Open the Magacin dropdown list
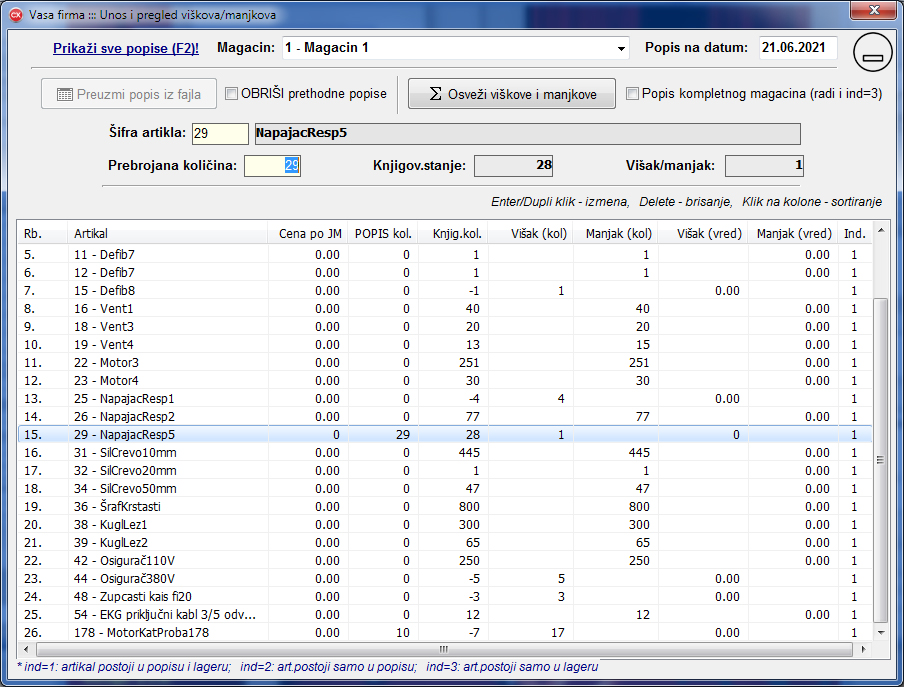This screenshot has width=904, height=687. click(x=621, y=48)
